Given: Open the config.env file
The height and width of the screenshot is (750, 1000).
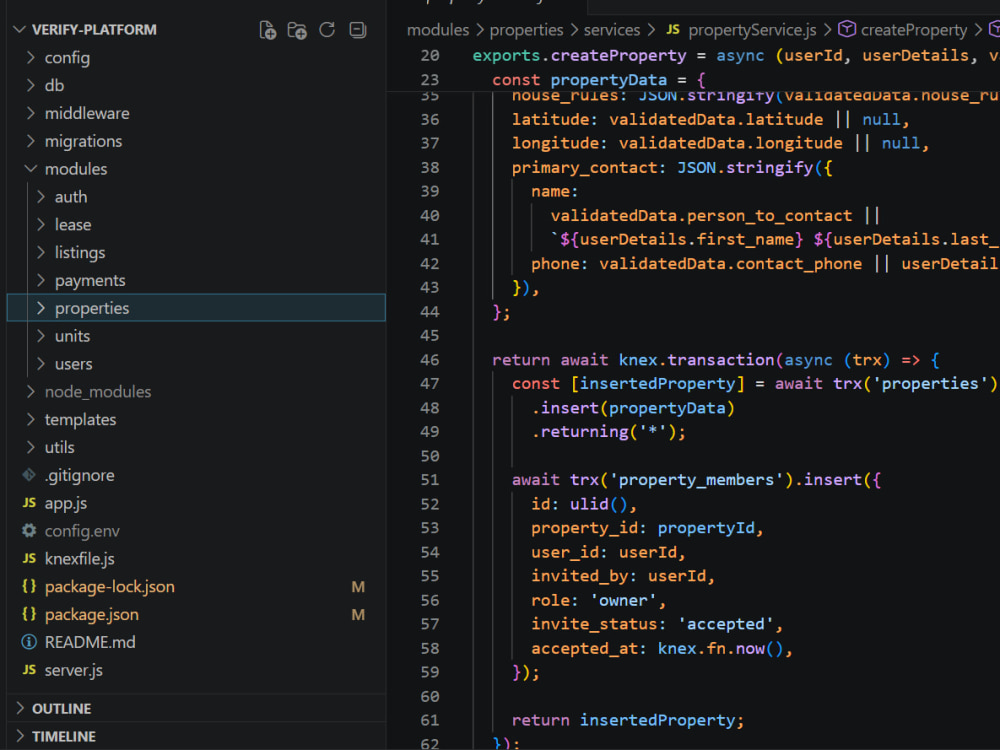Looking at the screenshot, I should (x=82, y=531).
